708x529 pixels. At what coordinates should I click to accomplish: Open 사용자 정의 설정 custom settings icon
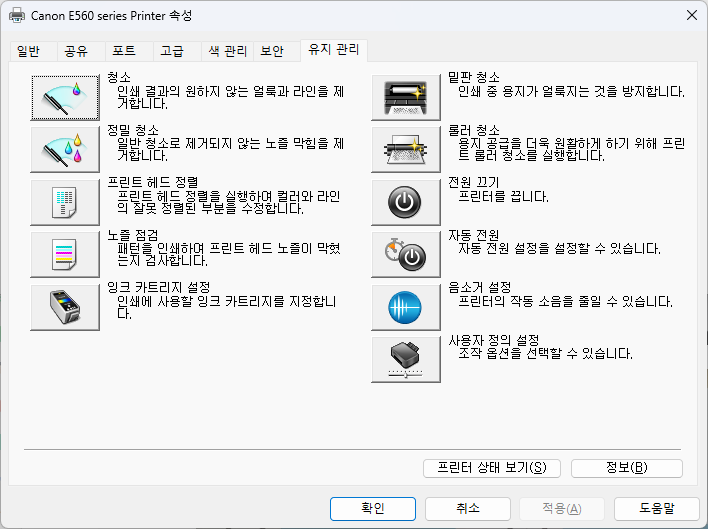pos(405,359)
